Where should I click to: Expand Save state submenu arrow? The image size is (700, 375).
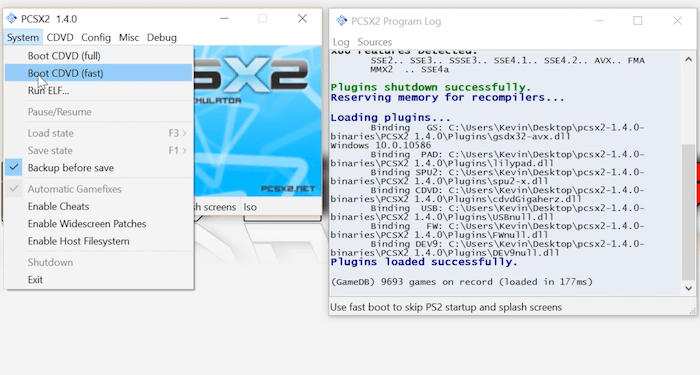(184, 150)
